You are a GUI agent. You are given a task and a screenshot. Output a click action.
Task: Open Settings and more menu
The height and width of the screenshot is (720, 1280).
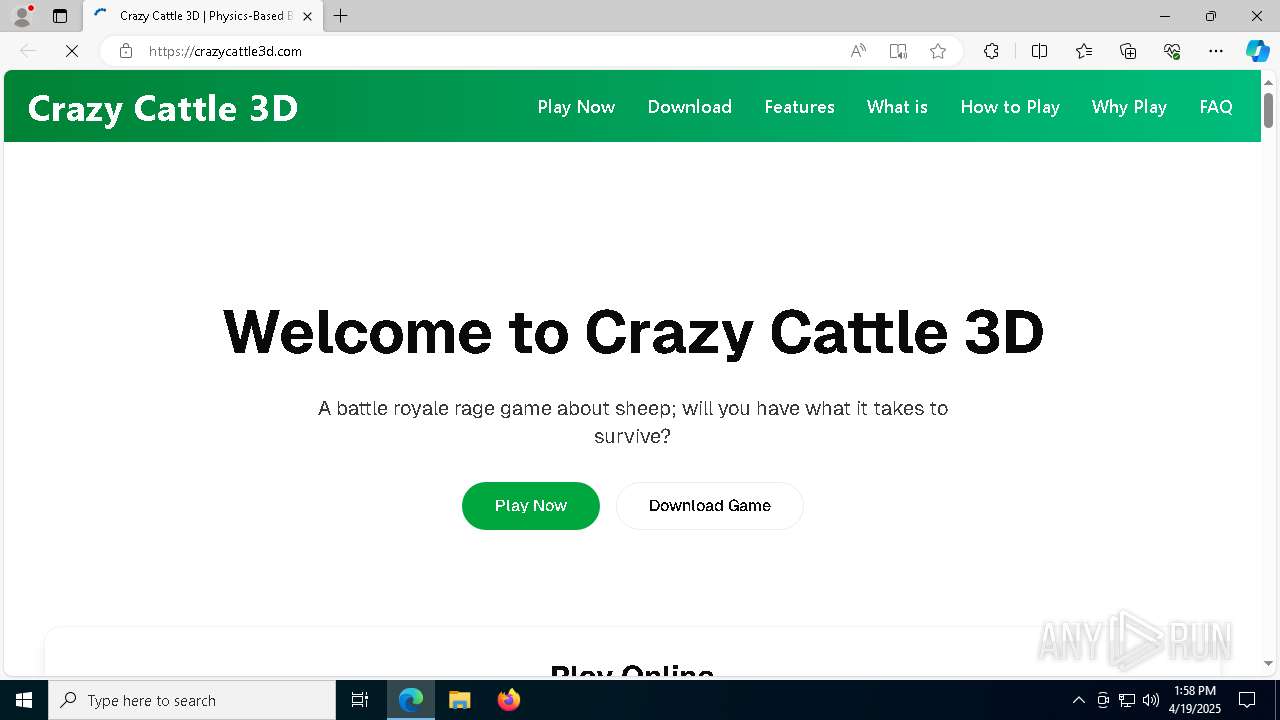1216,51
